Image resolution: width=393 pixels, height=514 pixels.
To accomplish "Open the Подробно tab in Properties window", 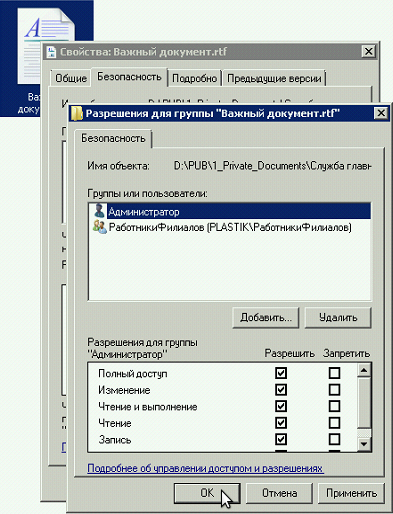I will click(194, 78).
